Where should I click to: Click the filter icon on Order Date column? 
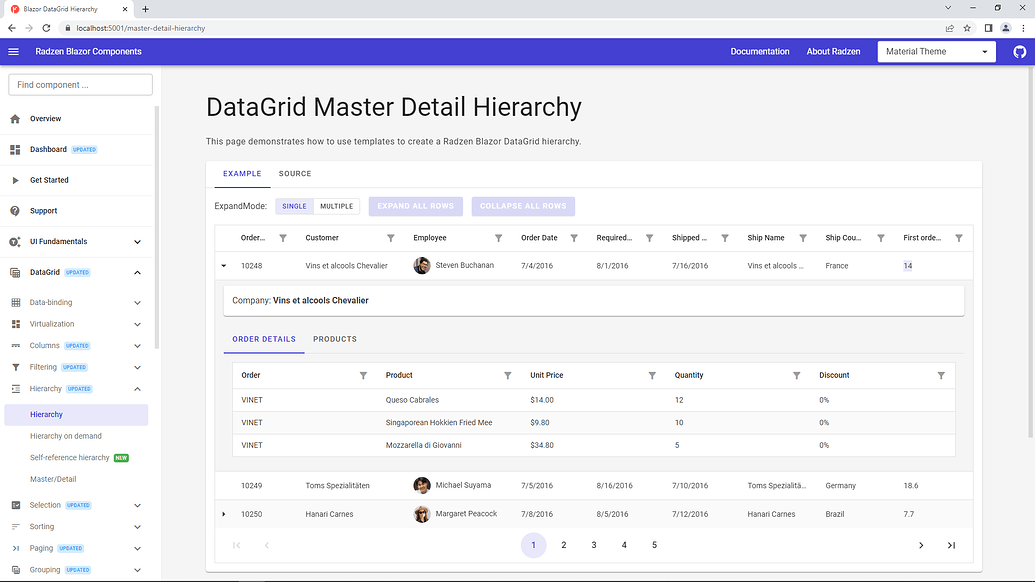573,238
